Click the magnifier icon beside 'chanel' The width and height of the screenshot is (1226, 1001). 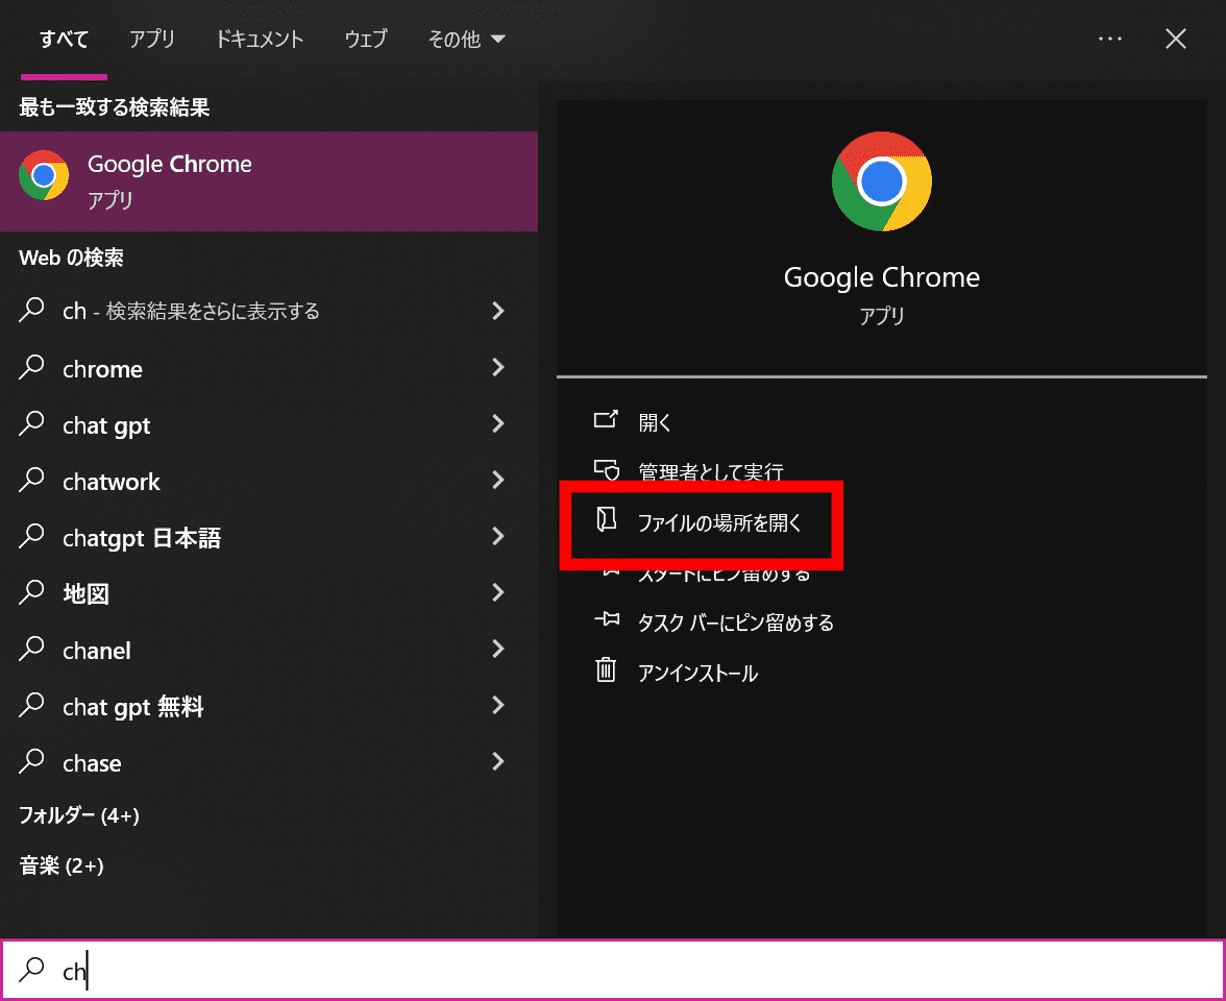point(32,650)
